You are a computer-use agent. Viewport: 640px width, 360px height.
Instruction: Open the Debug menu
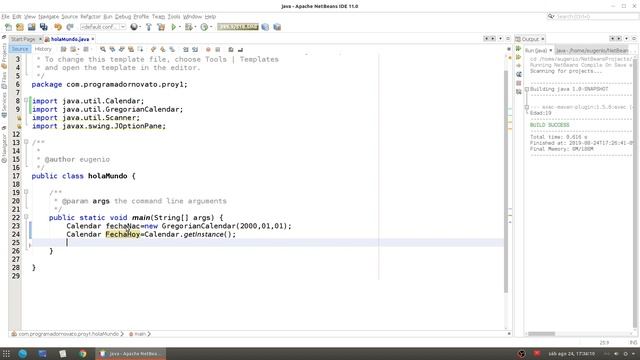click(x=122, y=17)
